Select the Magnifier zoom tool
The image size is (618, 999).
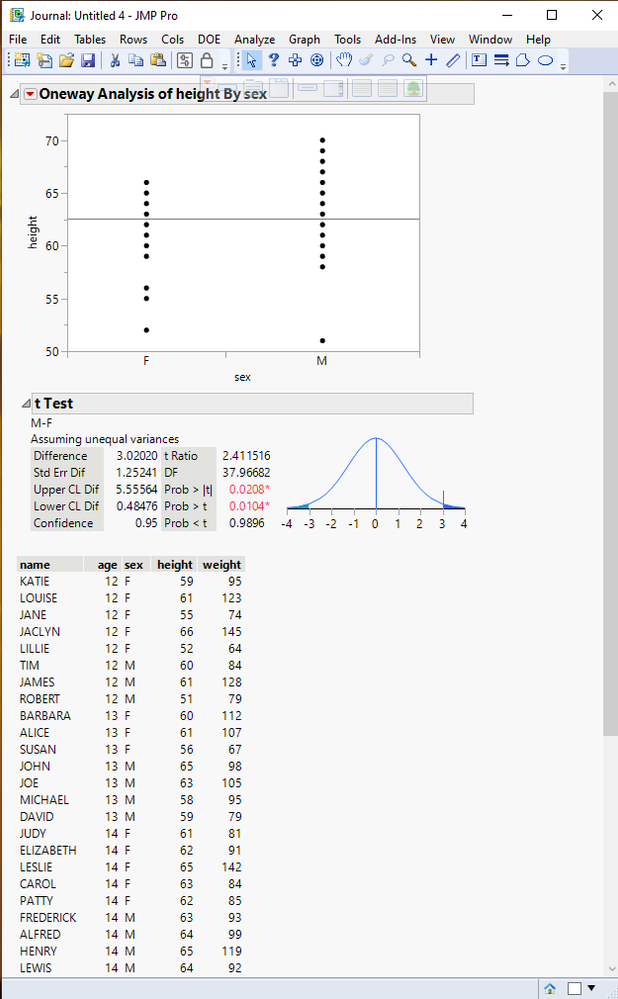click(409, 61)
